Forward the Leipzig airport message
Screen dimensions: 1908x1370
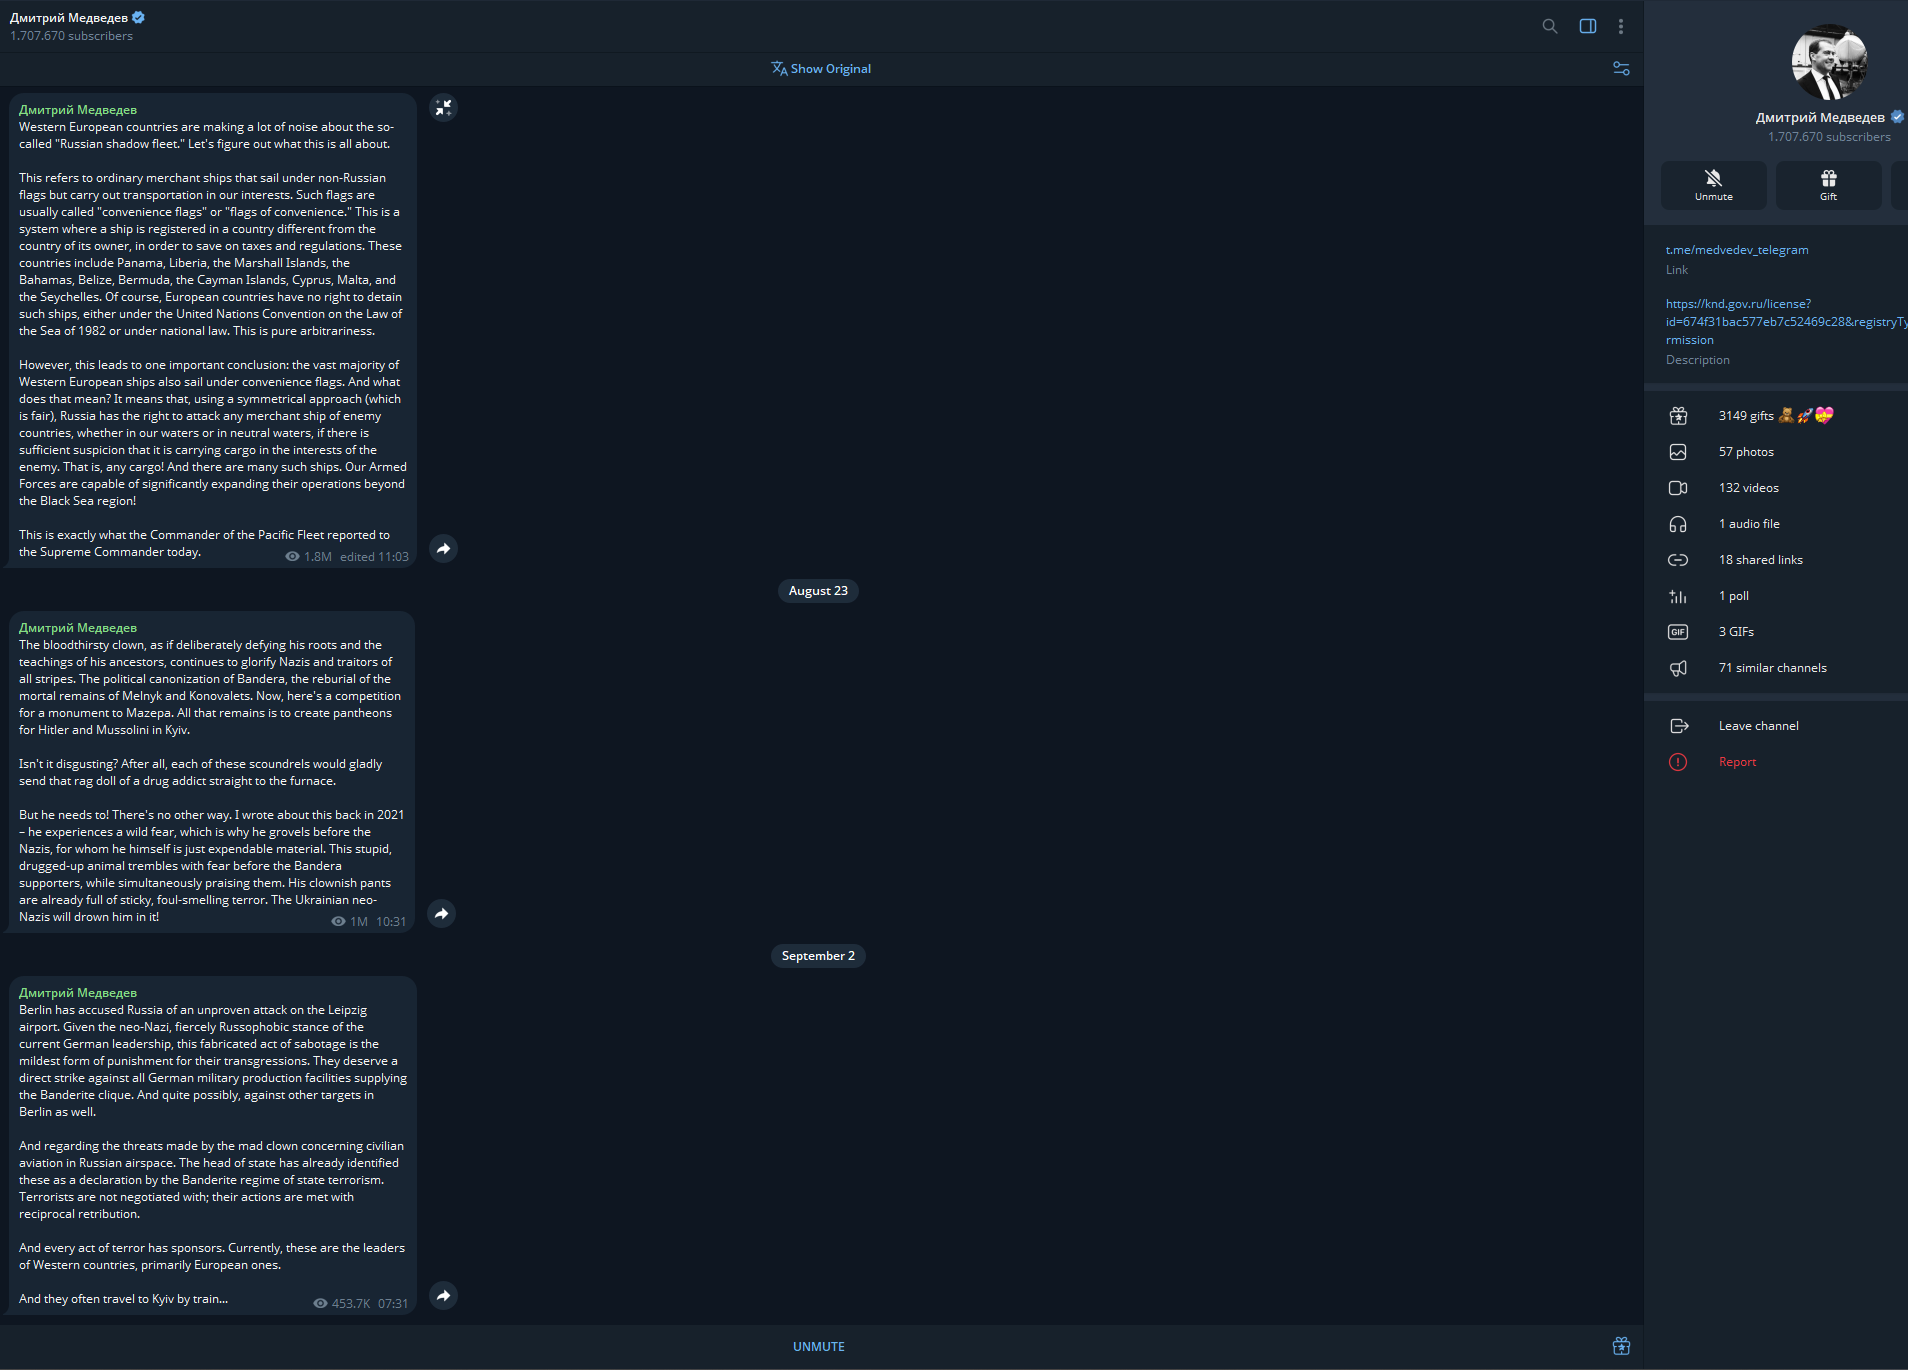coord(444,1295)
